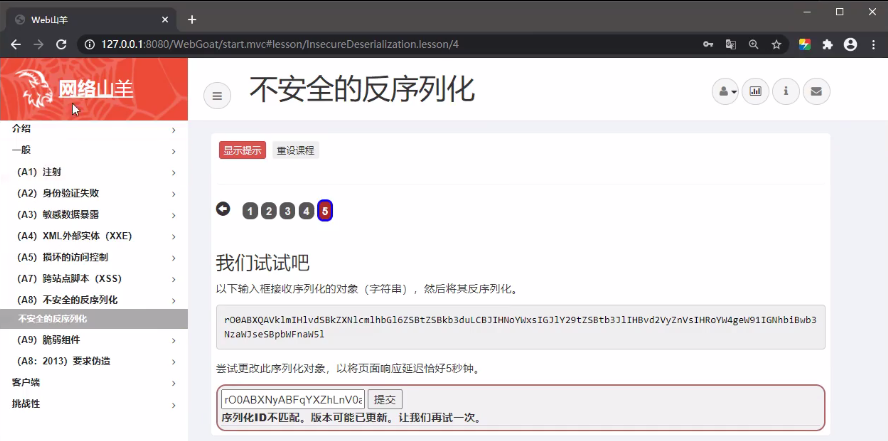This screenshot has width=888, height=441.
Task: Click the 提交 submit button
Action: 385,399
